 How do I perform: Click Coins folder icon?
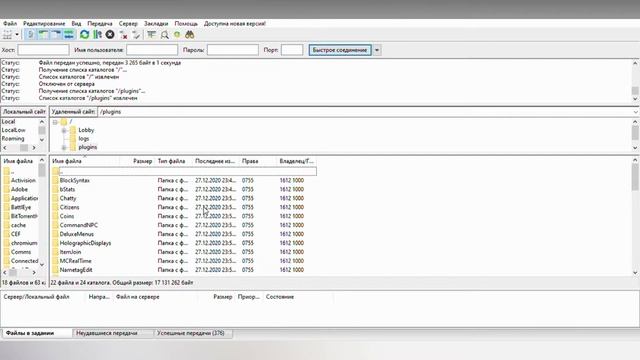[56, 216]
